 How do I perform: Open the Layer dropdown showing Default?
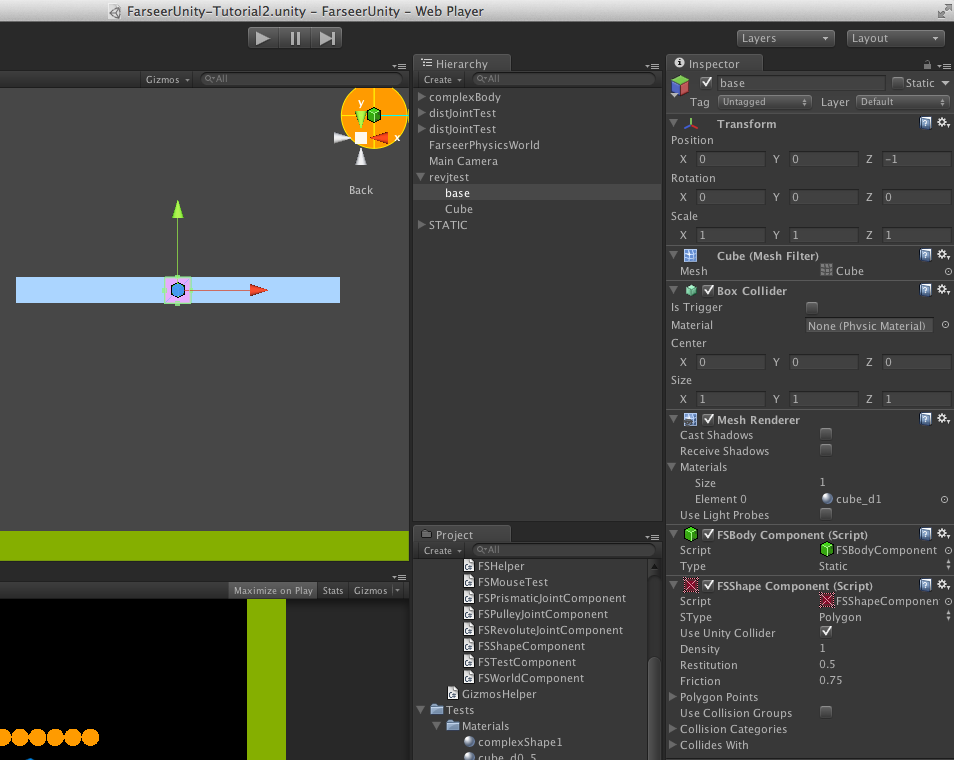[x=903, y=102]
